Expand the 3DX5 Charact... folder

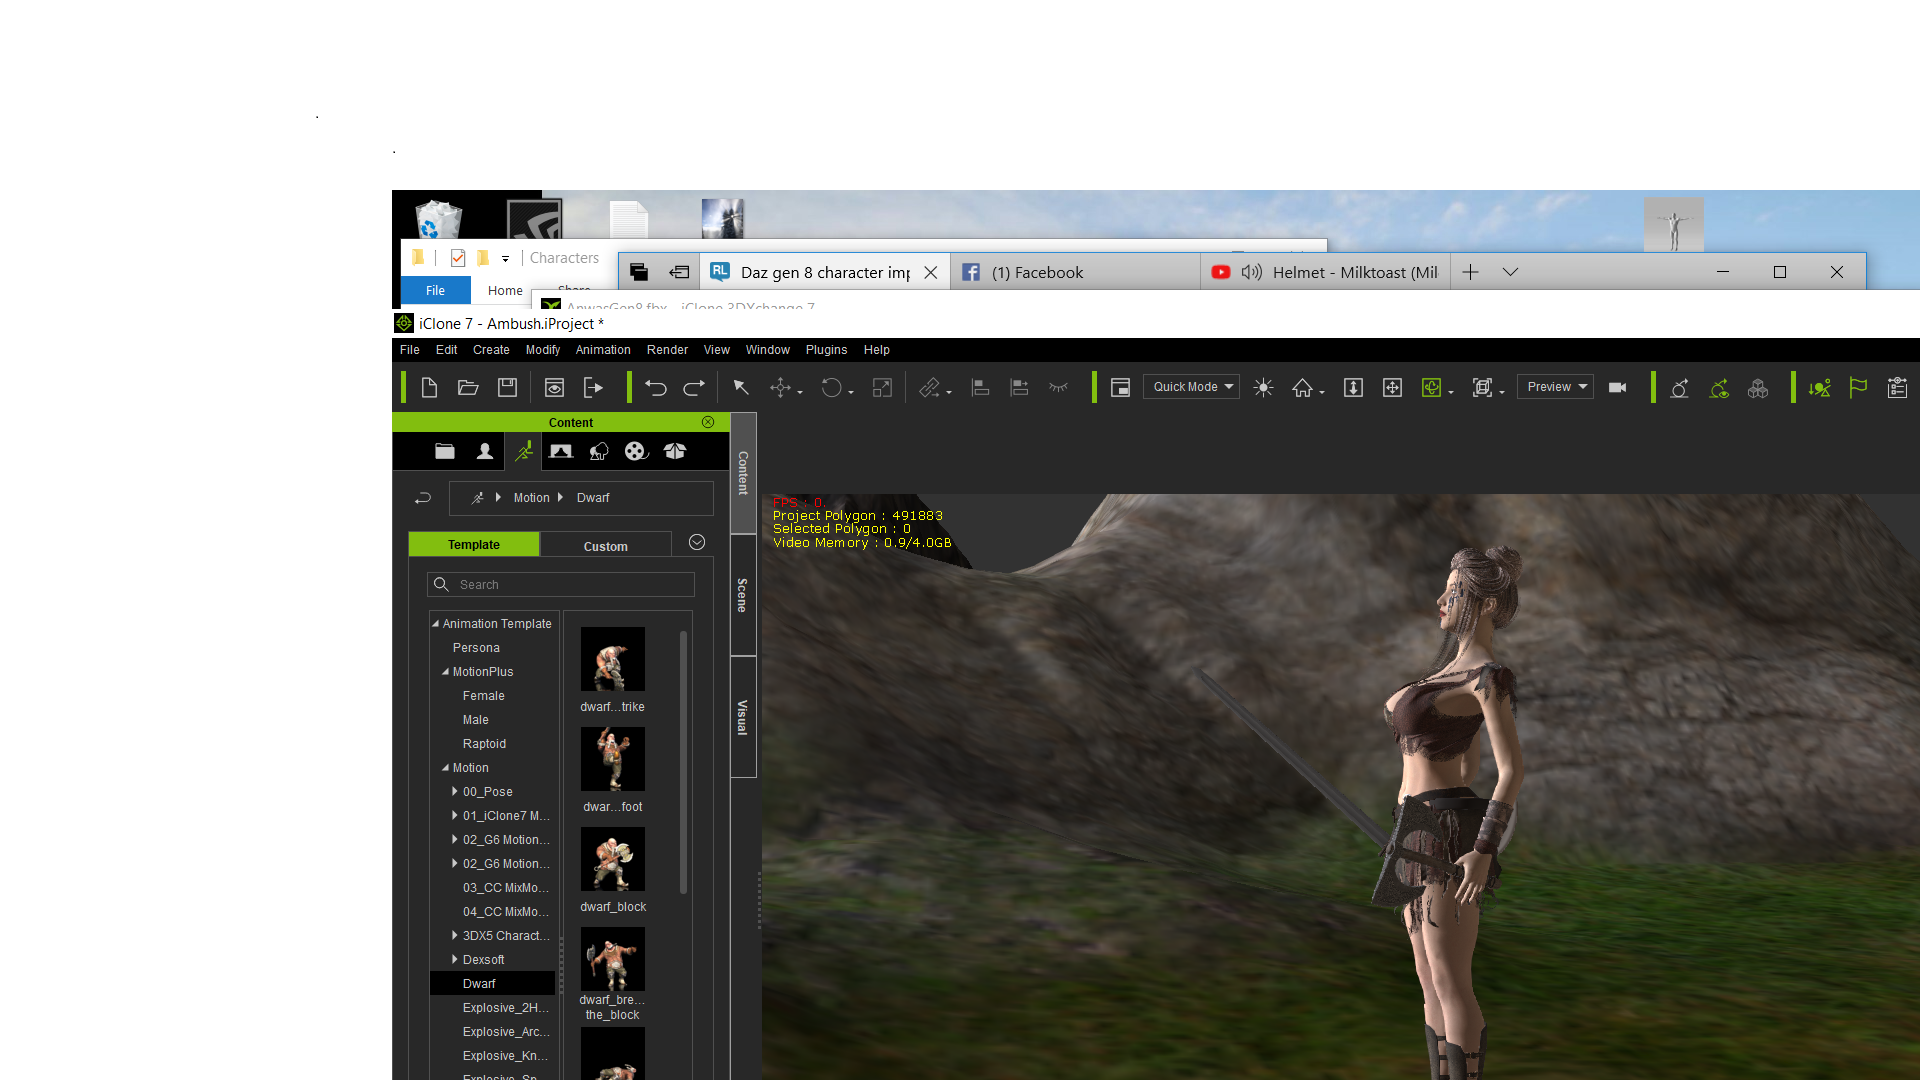coord(454,936)
